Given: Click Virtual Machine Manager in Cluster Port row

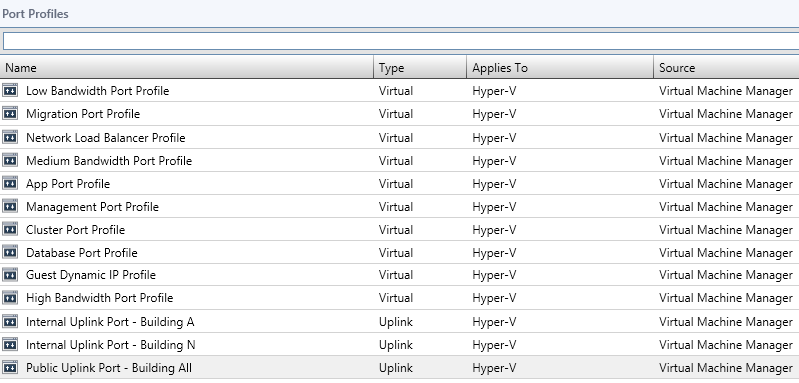Looking at the screenshot, I should [x=726, y=230].
